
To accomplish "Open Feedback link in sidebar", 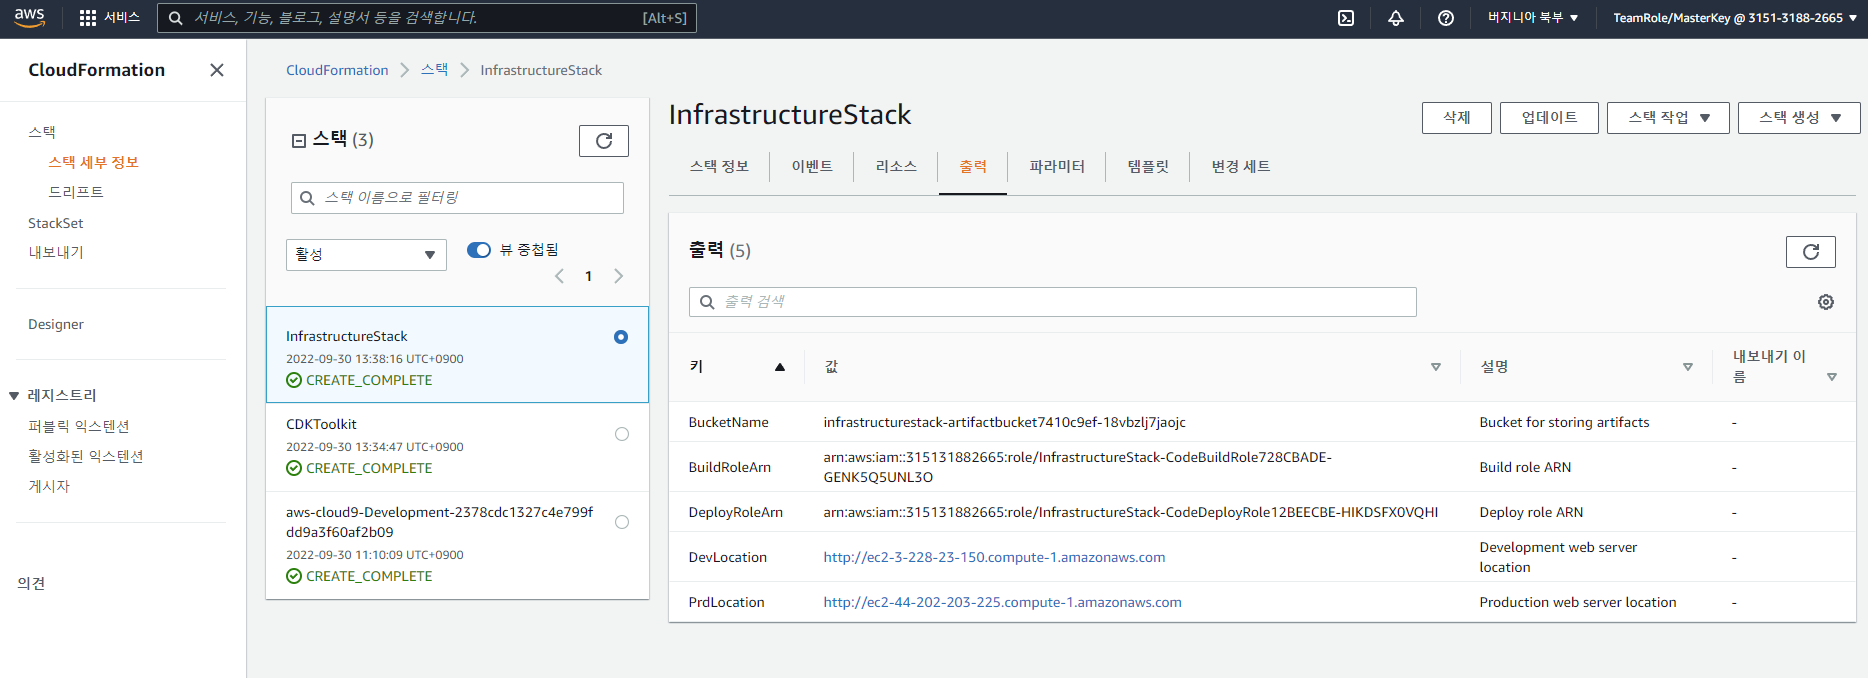I will [31, 584].
